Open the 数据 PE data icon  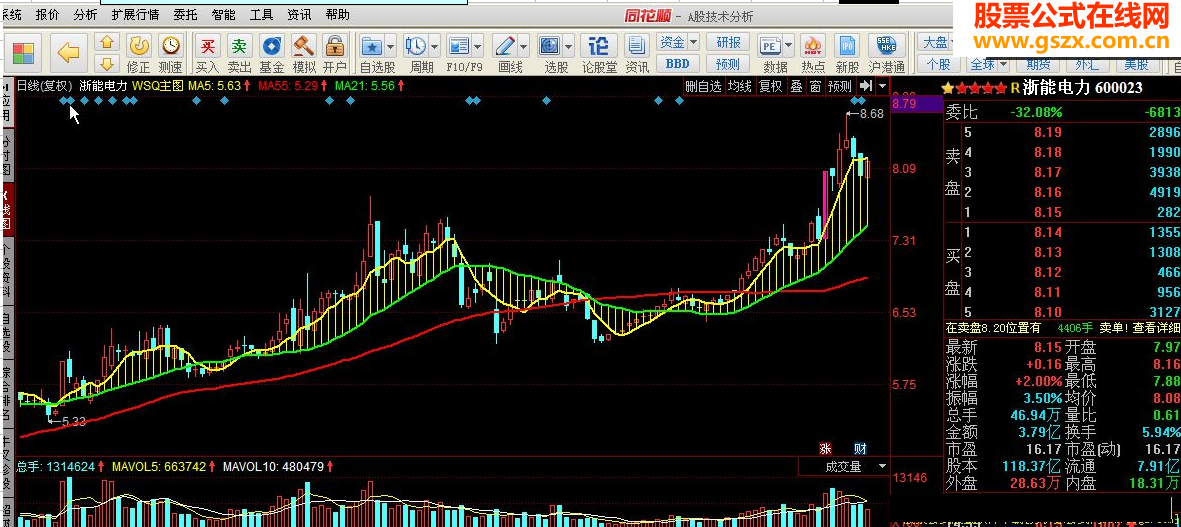770,46
